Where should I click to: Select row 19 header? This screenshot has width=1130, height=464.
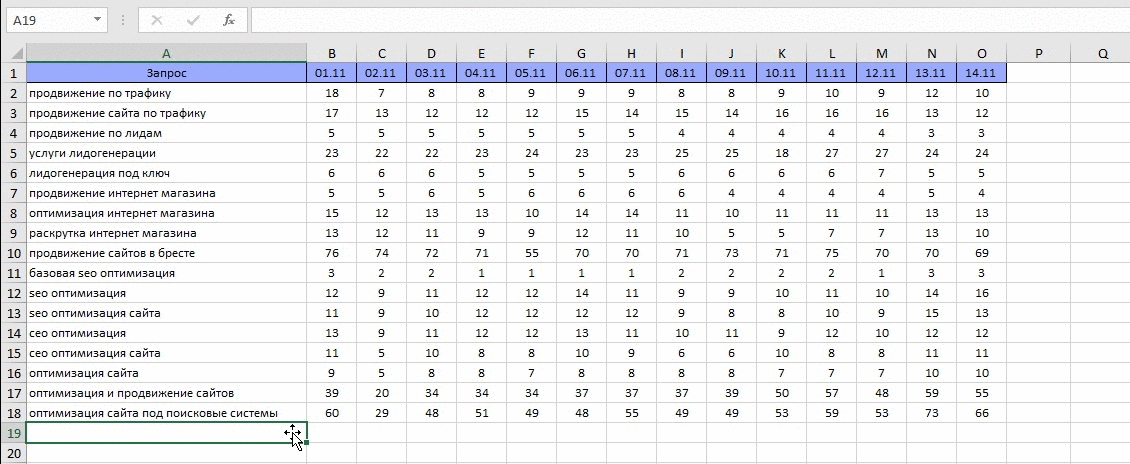click(x=13, y=432)
